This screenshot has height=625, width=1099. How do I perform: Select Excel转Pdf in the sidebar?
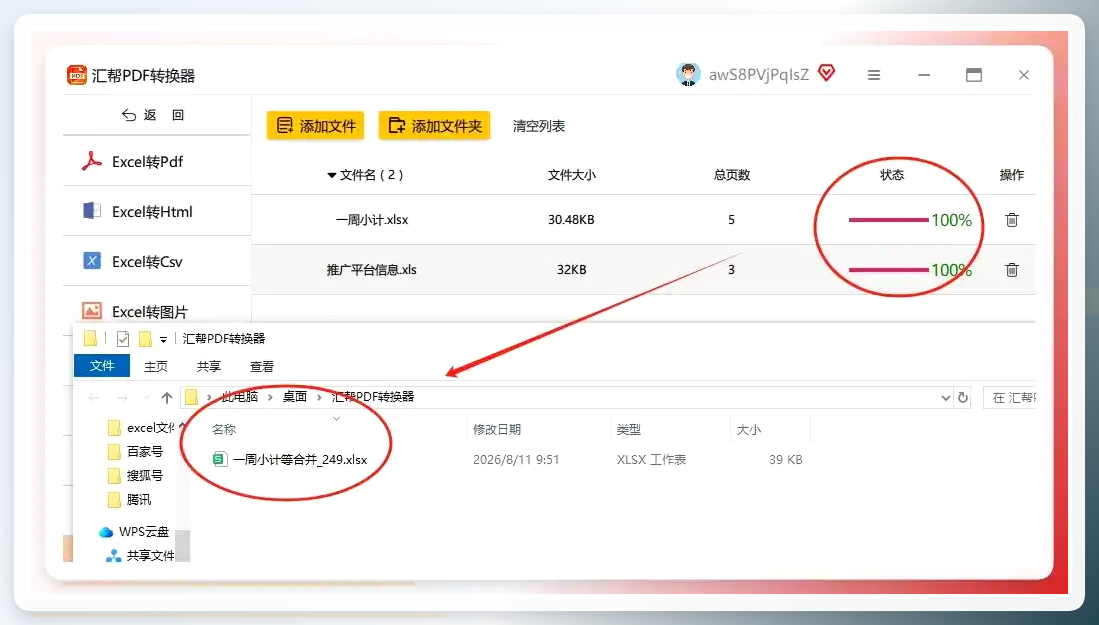click(157, 161)
